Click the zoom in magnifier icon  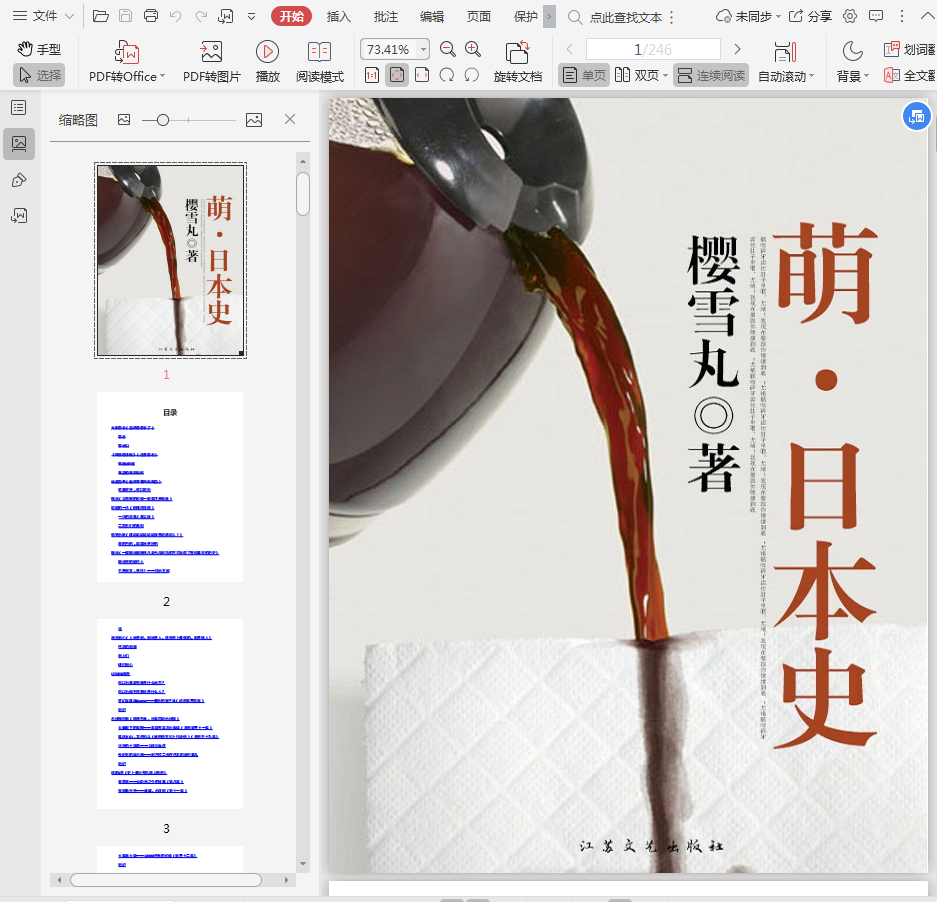473,49
